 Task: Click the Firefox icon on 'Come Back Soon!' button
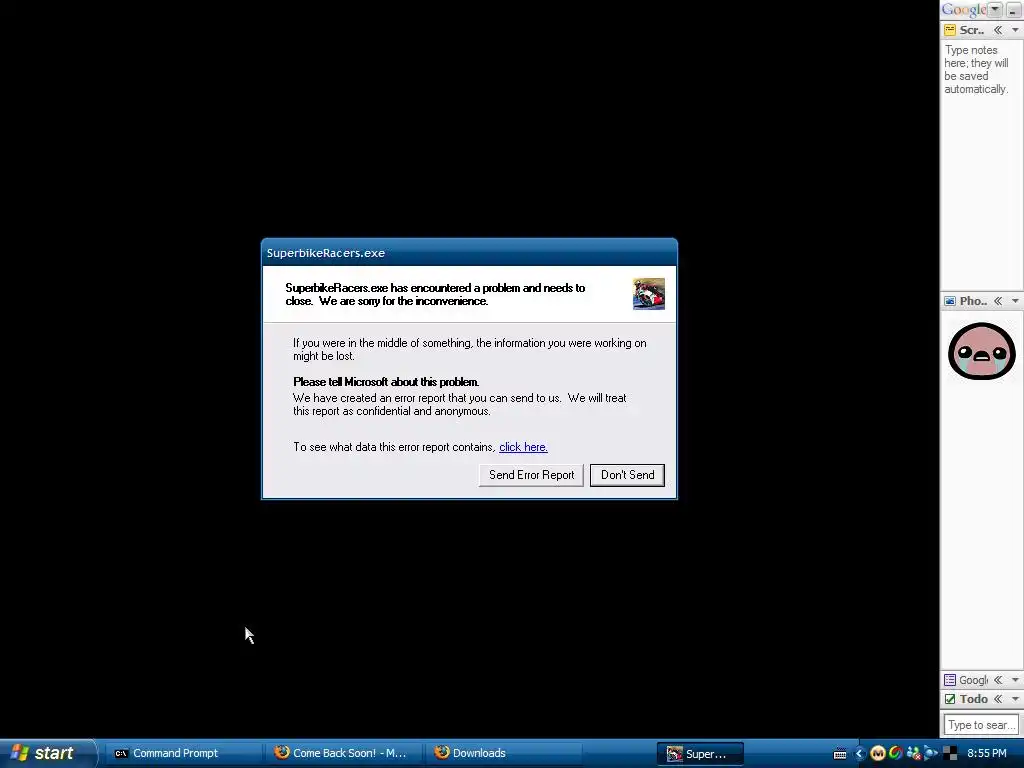coord(281,752)
